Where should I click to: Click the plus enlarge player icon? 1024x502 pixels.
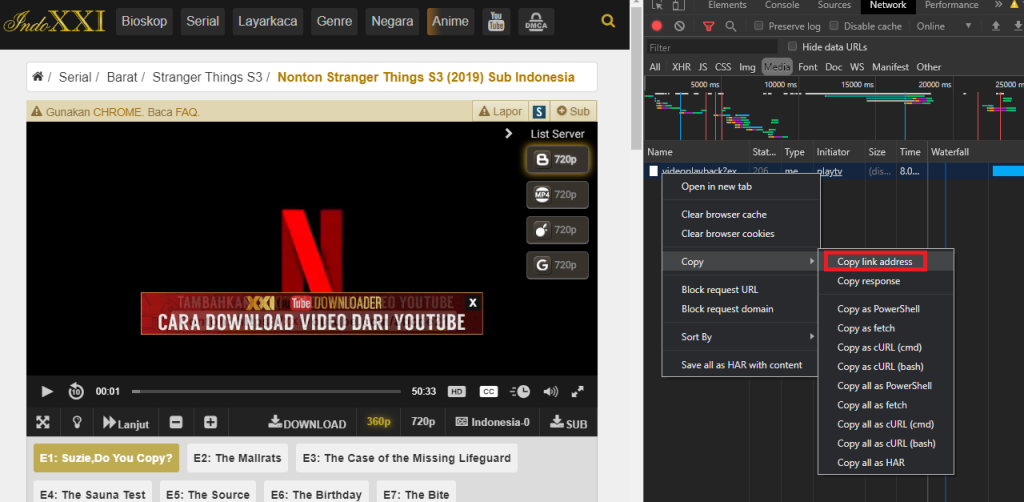click(x=210, y=422)
